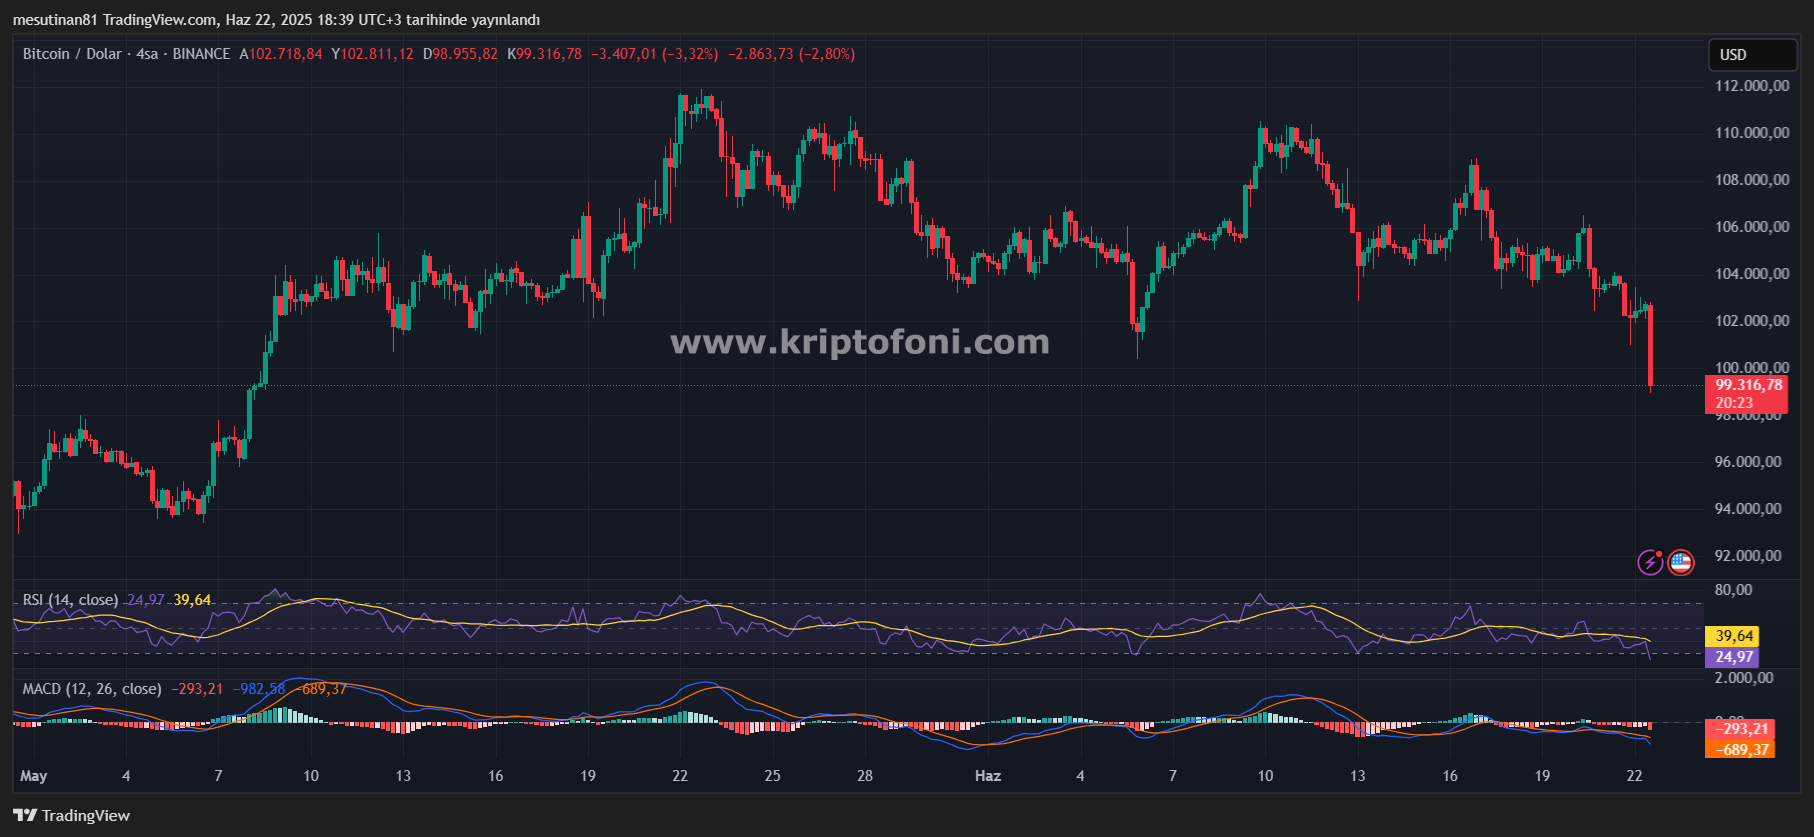Click the RSI 80,00 scale label
The width and height of the screenshot is (1814, 837).
[1733, 590]
